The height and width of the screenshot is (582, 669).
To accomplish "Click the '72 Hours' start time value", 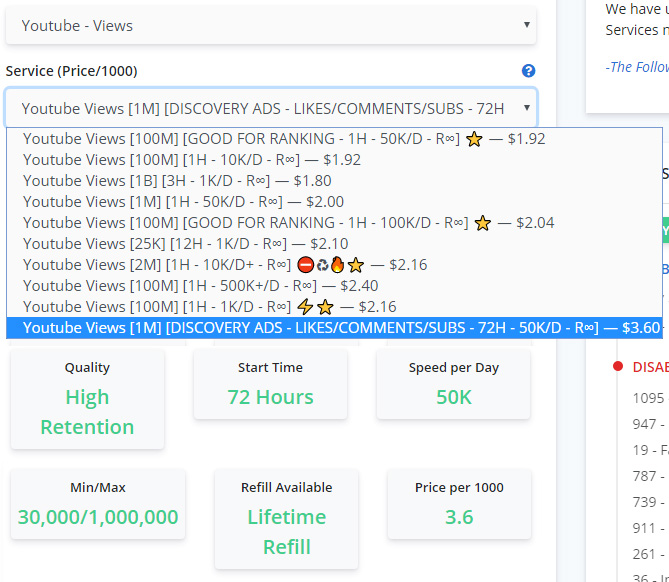I will 270,397.
